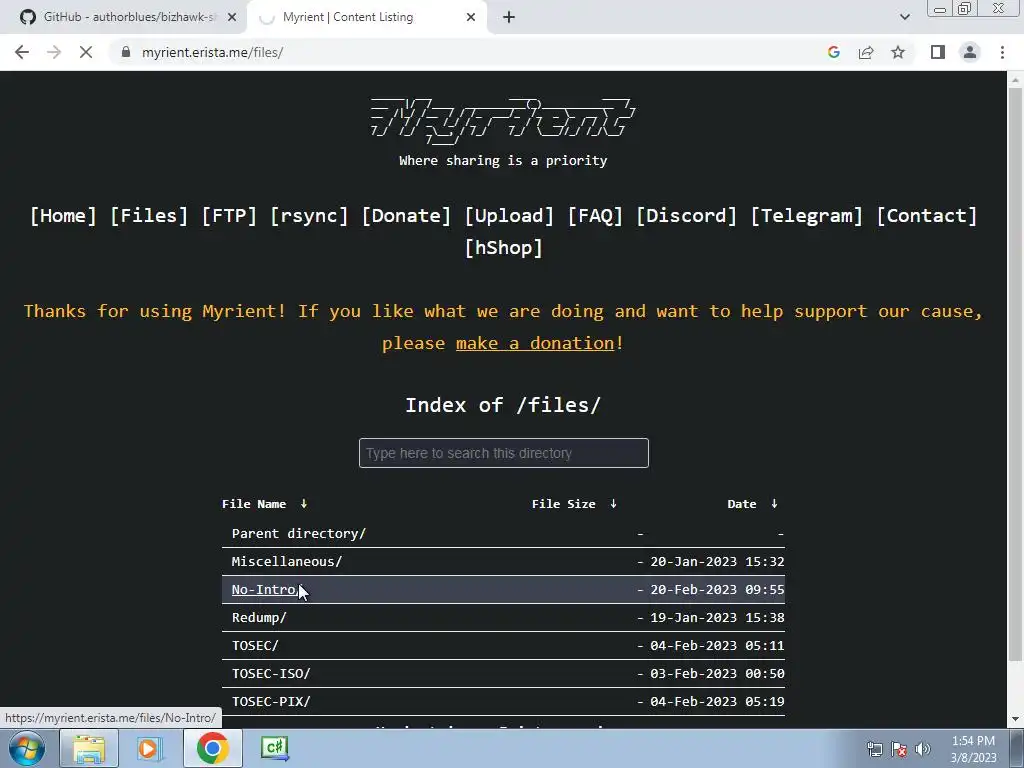Open the [Discord] navigation link

tap(686, 216)
